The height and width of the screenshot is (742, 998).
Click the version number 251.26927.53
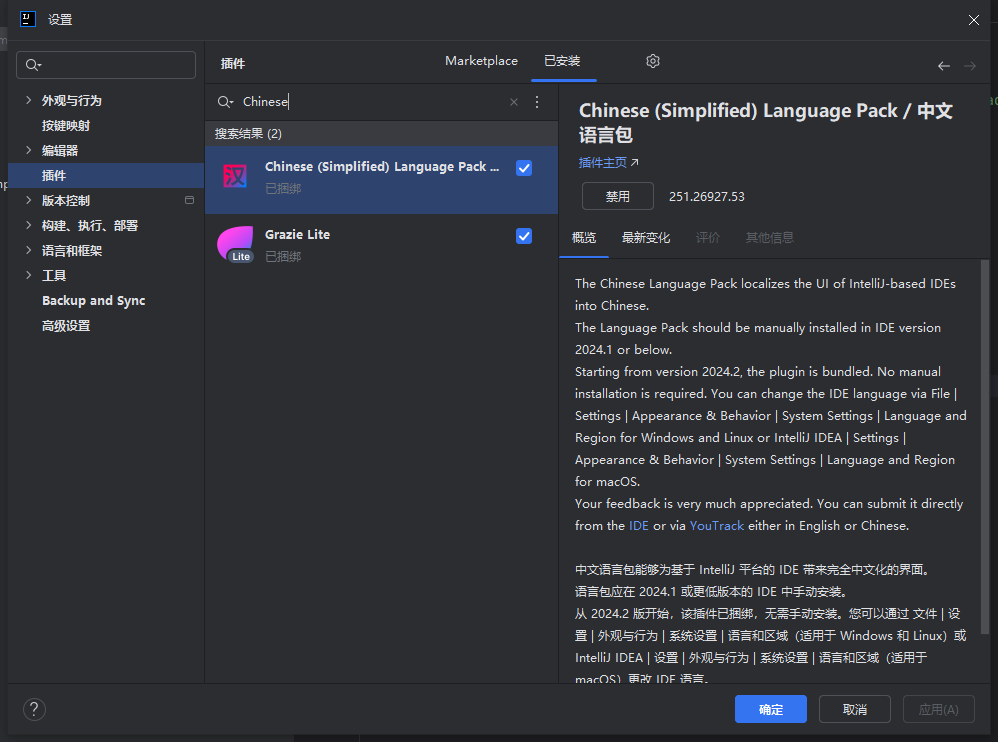[706, 197]
